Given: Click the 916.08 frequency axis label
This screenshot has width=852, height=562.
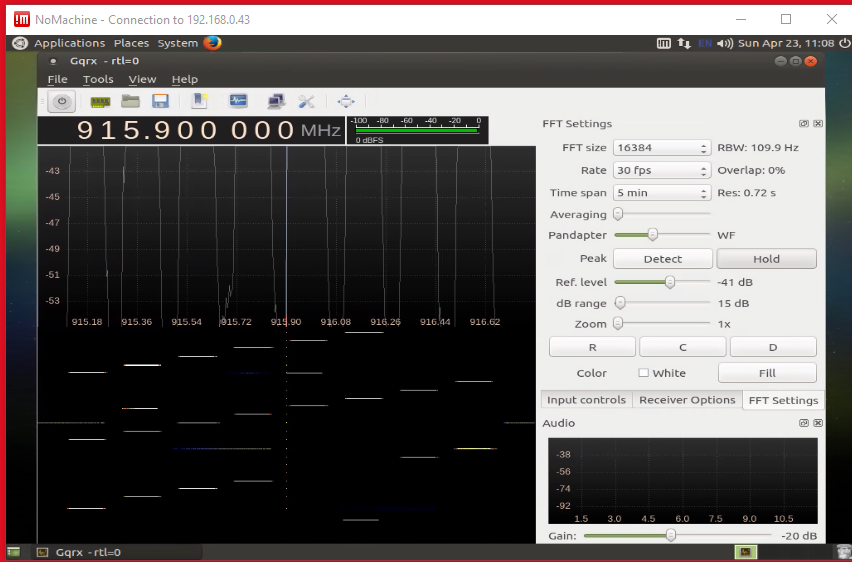Looking at the screenshot, I should pyautogui.click(x=335, y=322).
